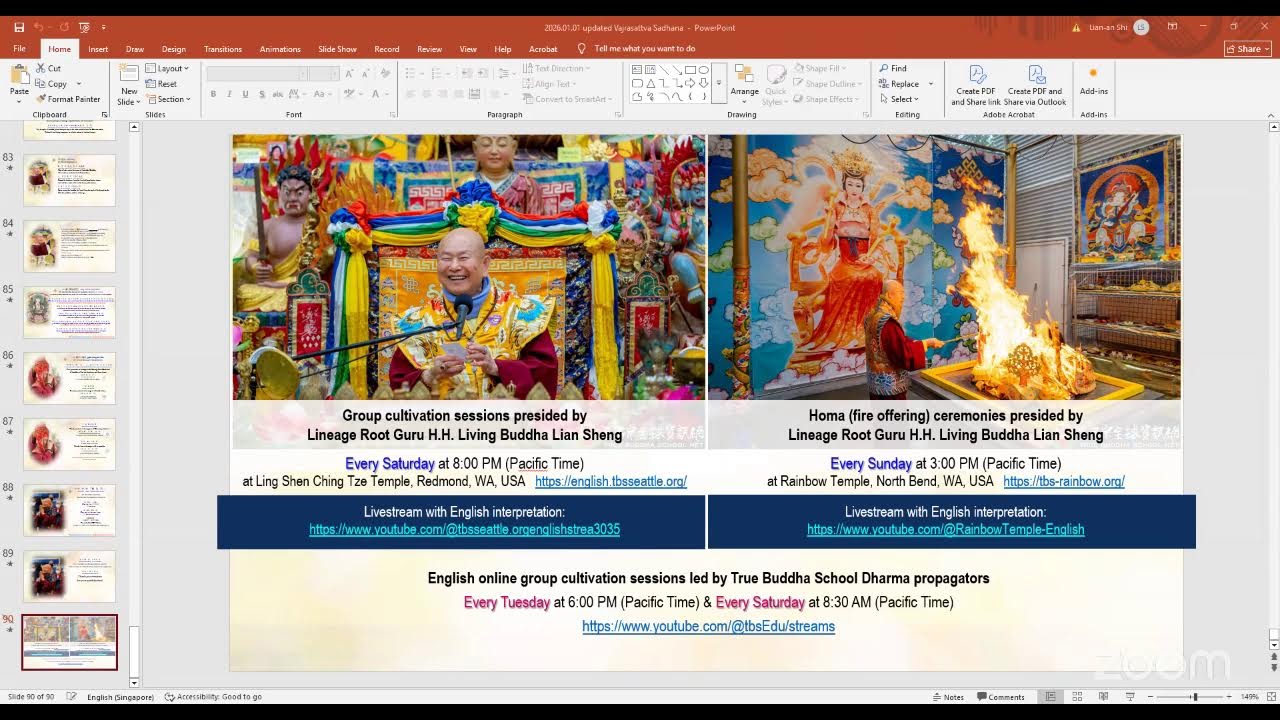Screen dimensions: 1280x720
Task: Expand the Section dropdown
Action: (168, 99)
